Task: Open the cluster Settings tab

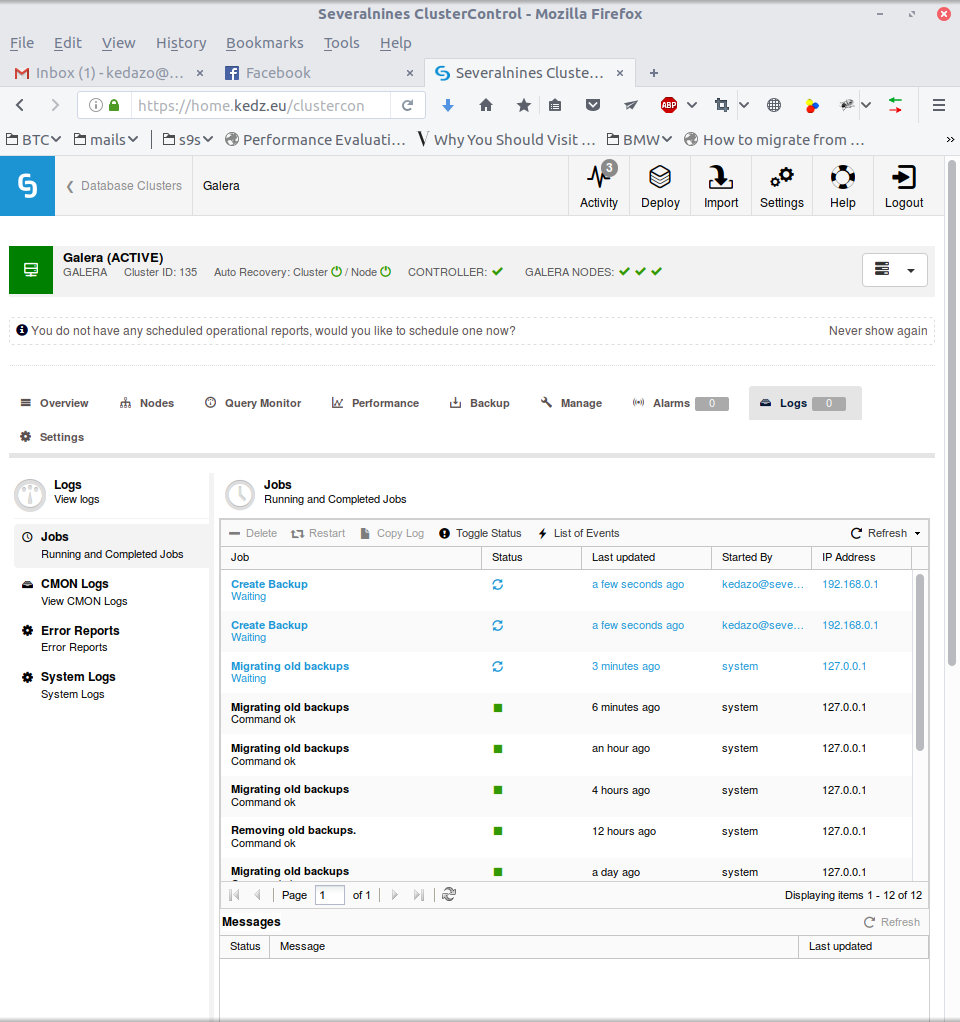Action: click(x=52, y=437)
